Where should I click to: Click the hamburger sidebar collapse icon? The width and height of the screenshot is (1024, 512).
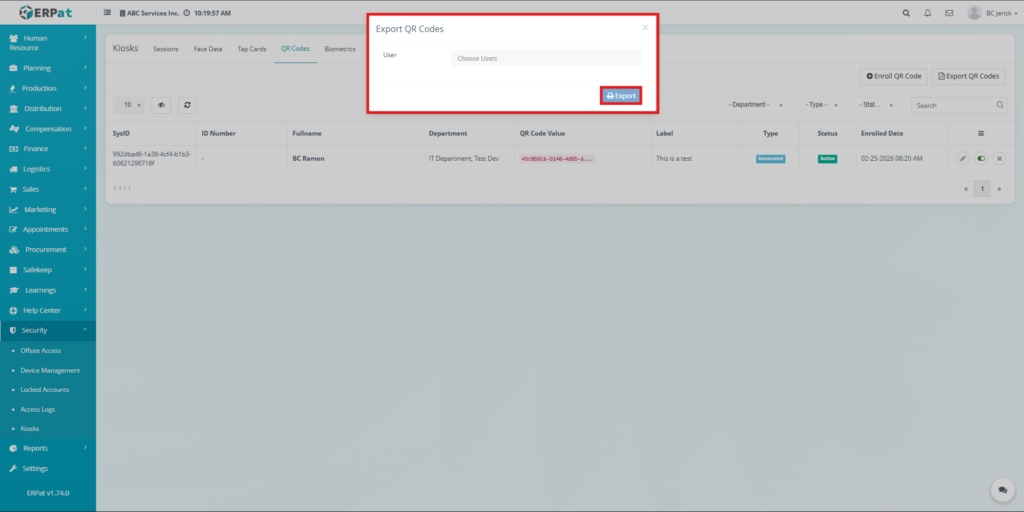click(108, 13)
